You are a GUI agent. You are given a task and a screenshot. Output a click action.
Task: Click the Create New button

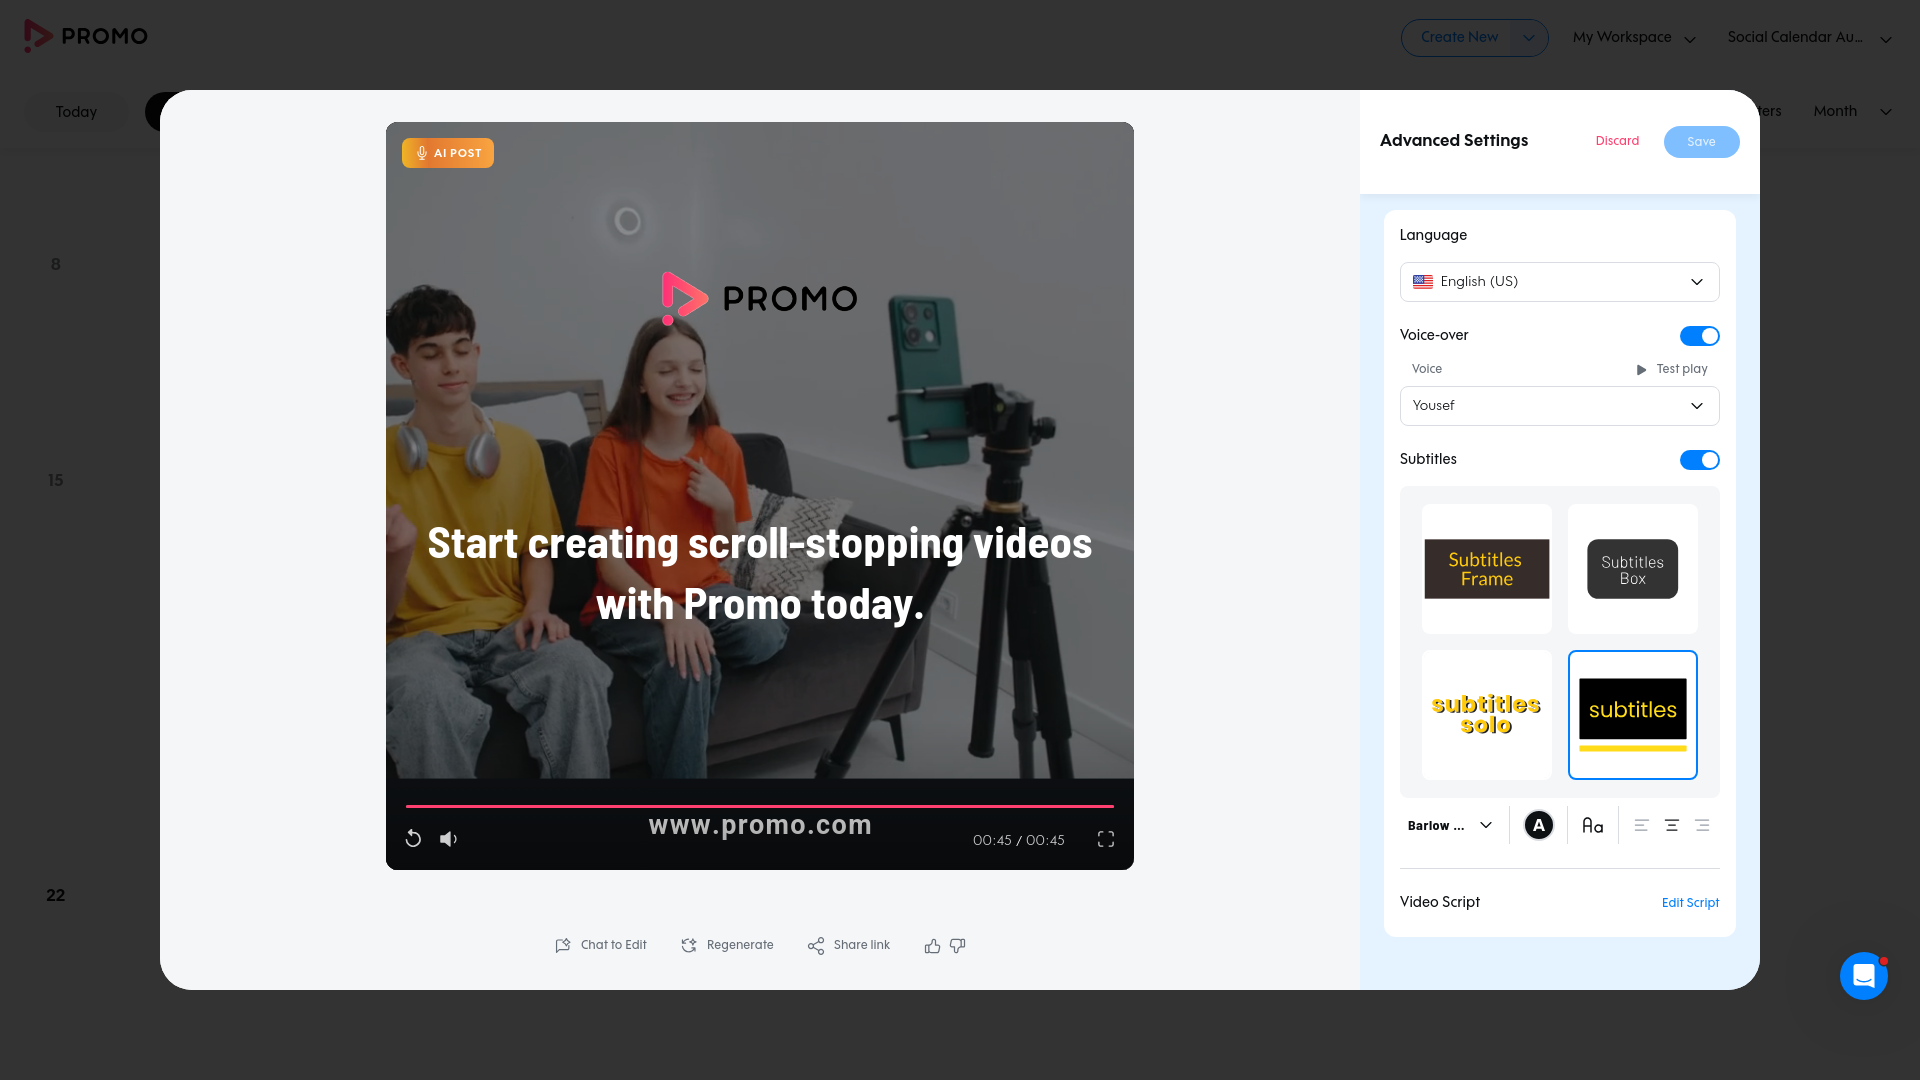(1459, 38)
